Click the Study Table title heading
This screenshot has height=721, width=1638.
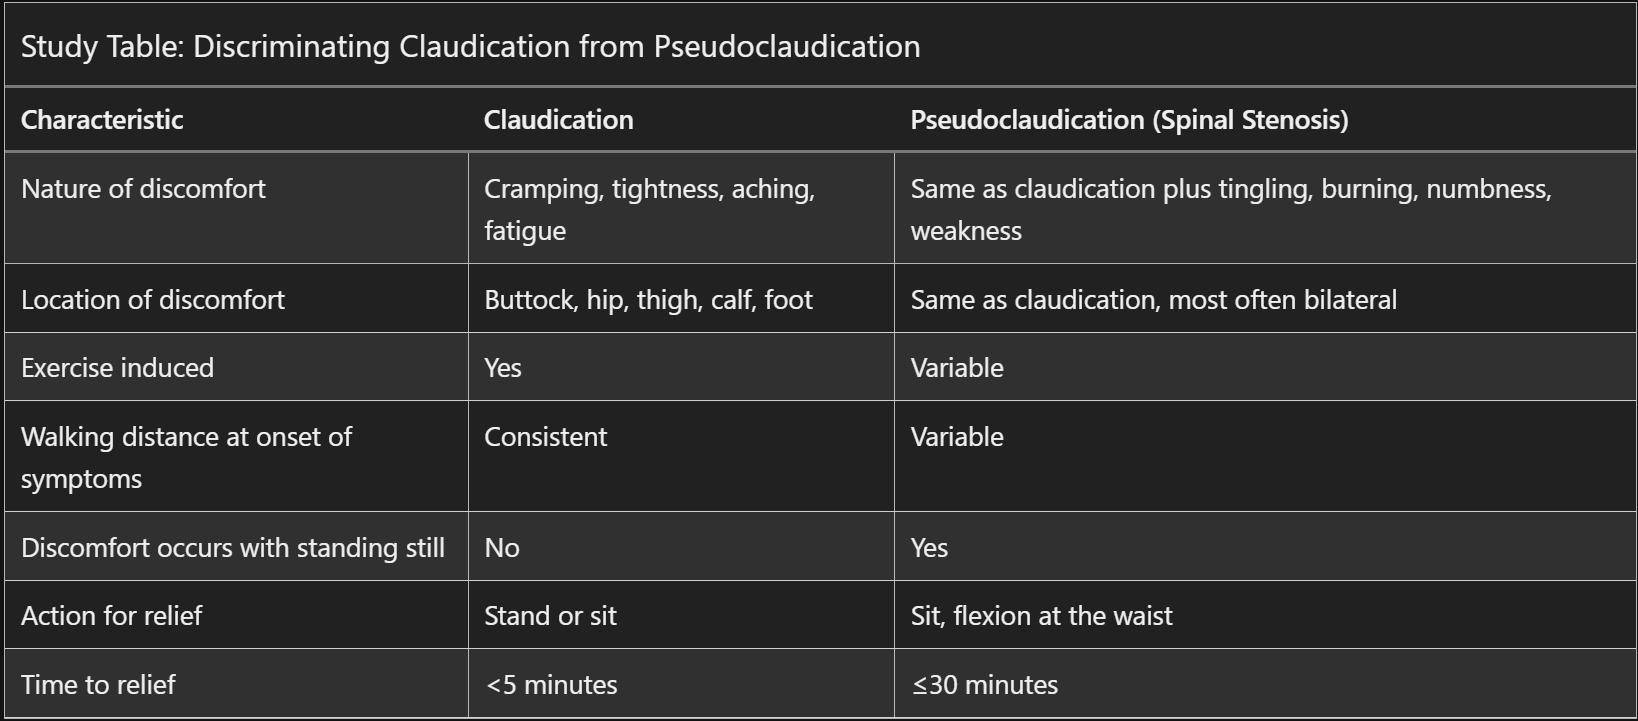470,46
